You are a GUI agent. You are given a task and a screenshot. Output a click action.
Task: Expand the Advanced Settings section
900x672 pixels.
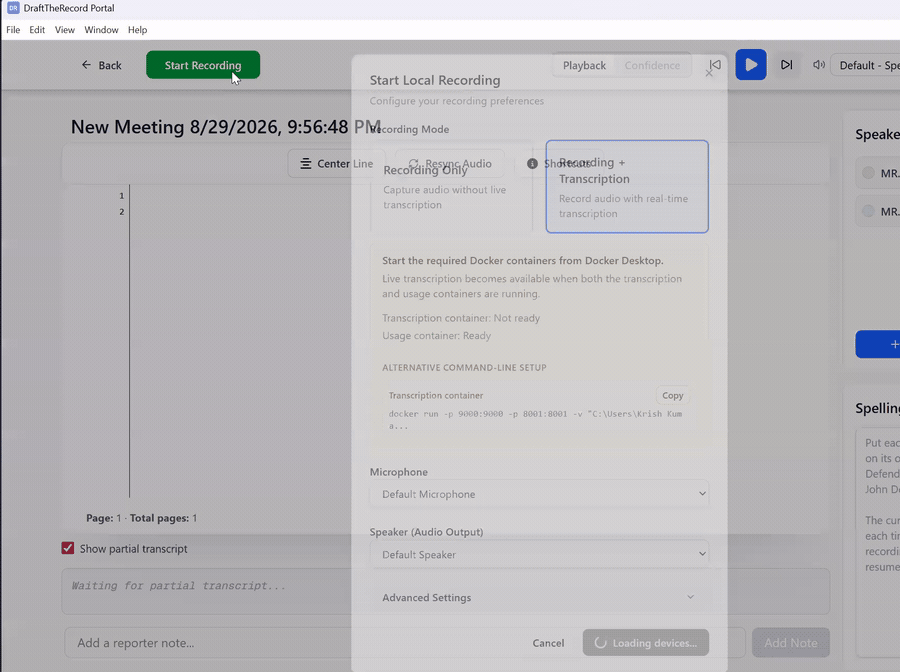(539, 597)
